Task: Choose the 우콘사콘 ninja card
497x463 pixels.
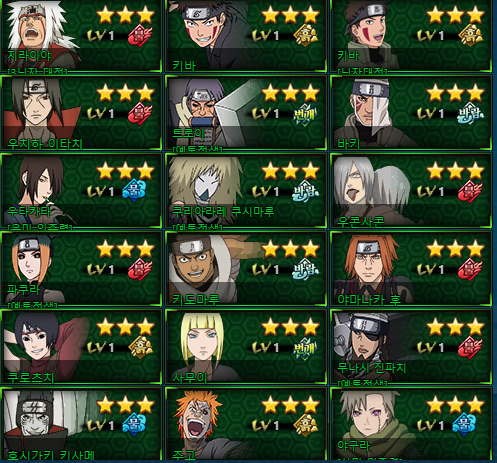Action: coord(410,191)
